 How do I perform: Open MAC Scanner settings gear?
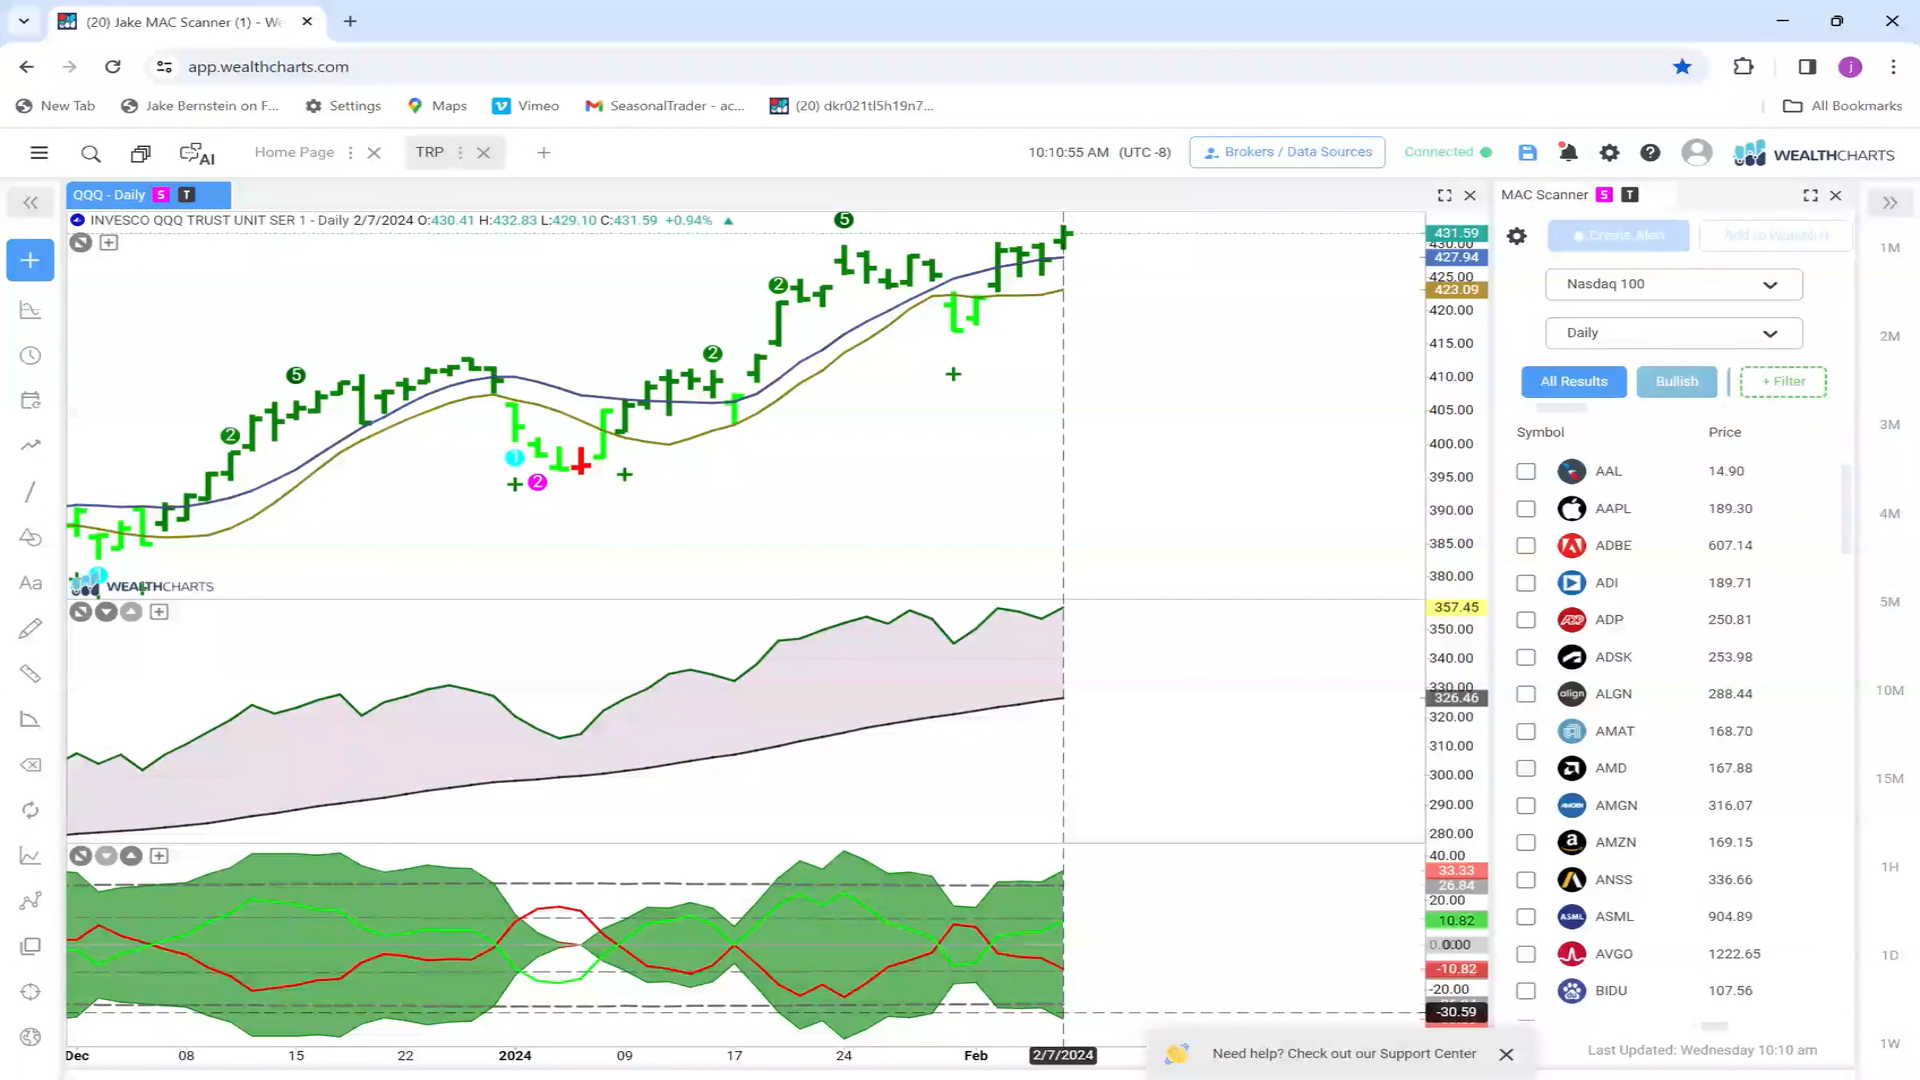(1517, 236)
